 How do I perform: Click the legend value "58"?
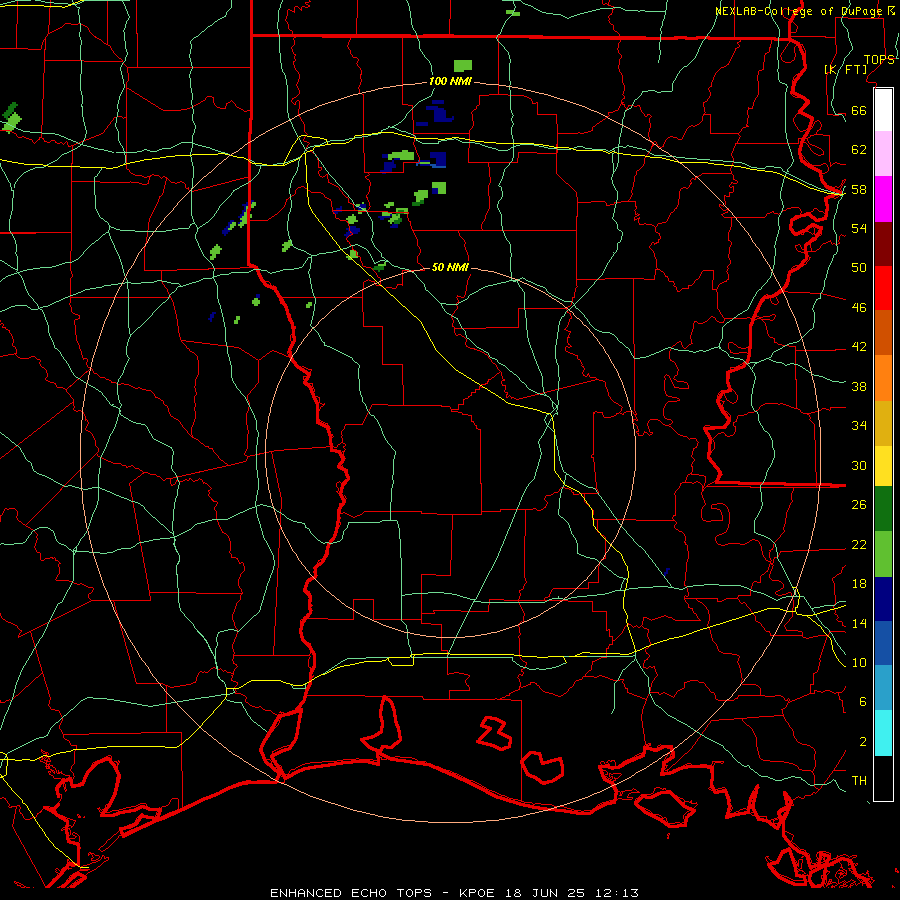[x=859, y=189]
